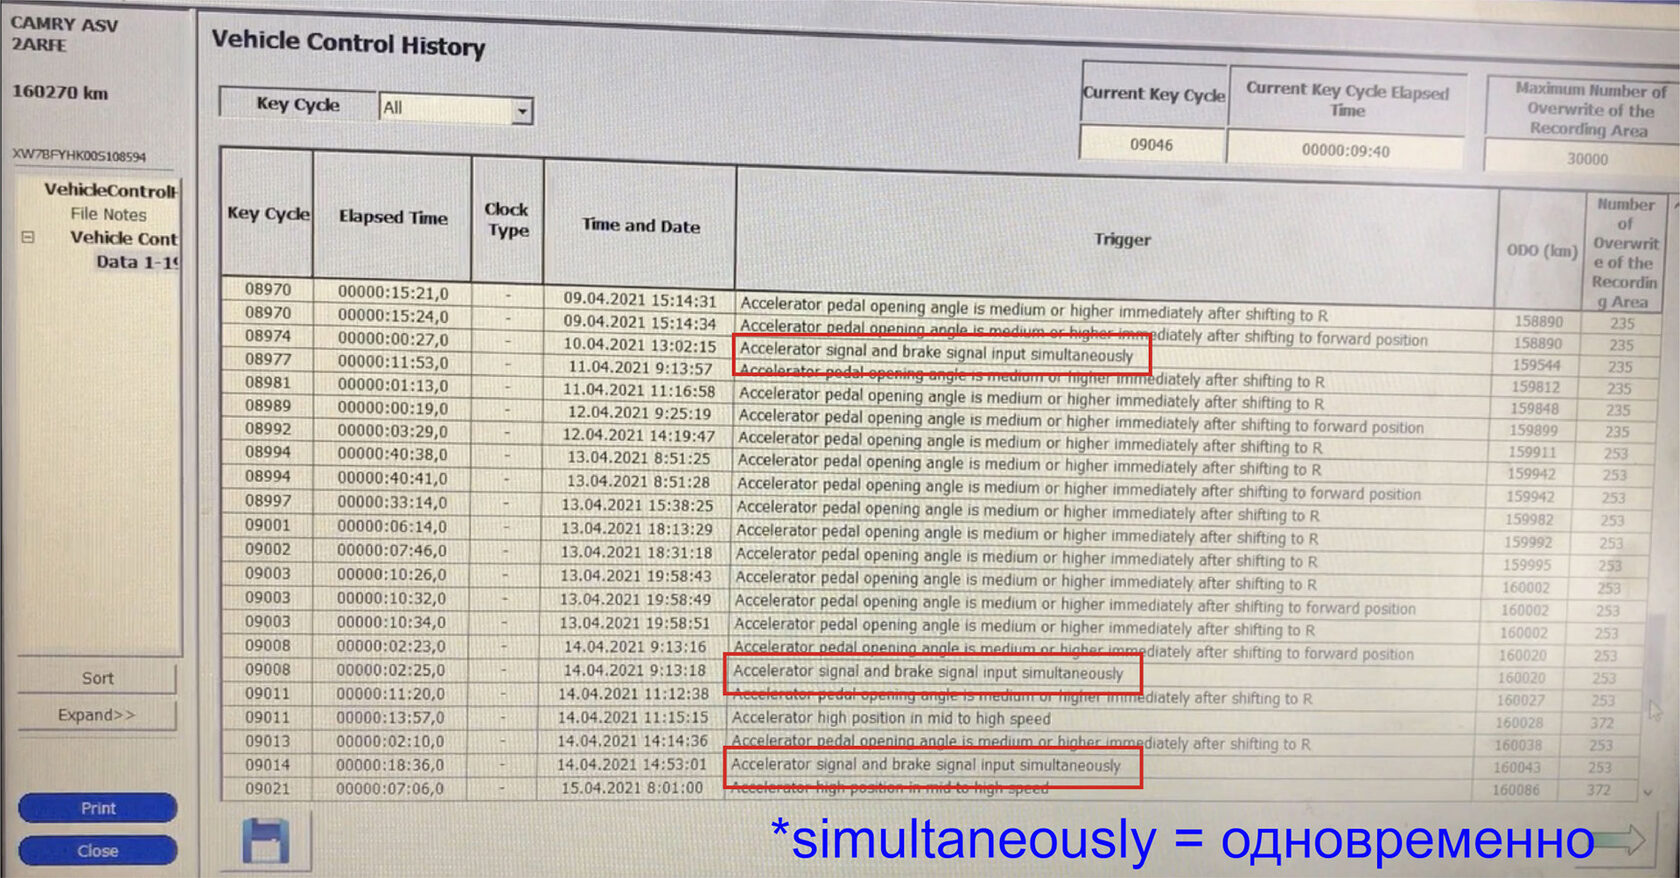Click elapsed time 00000:13:57,0
Viewport: 1680px width, 878px height.
391,718
